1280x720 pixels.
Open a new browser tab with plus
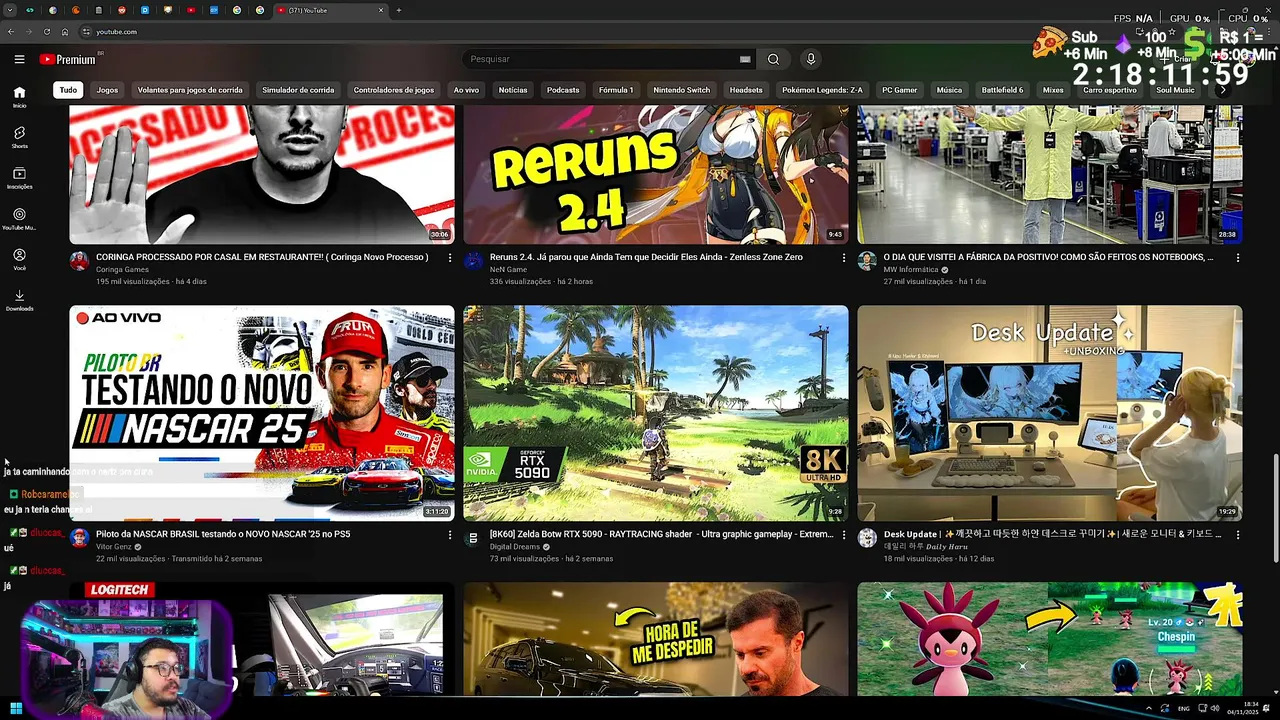pyautogui.click(x=399, y=10)
